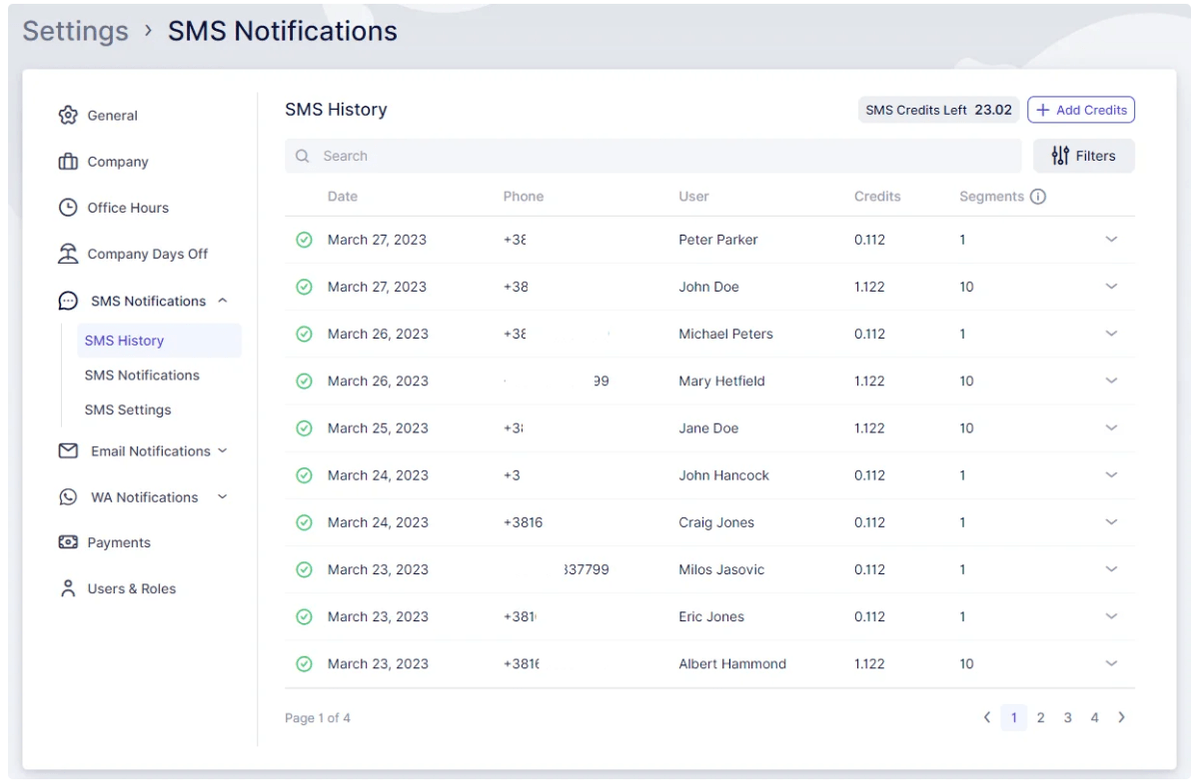Open Users & Roles page
This screenshot has width=1200, height=784.
tap(131, 589)
